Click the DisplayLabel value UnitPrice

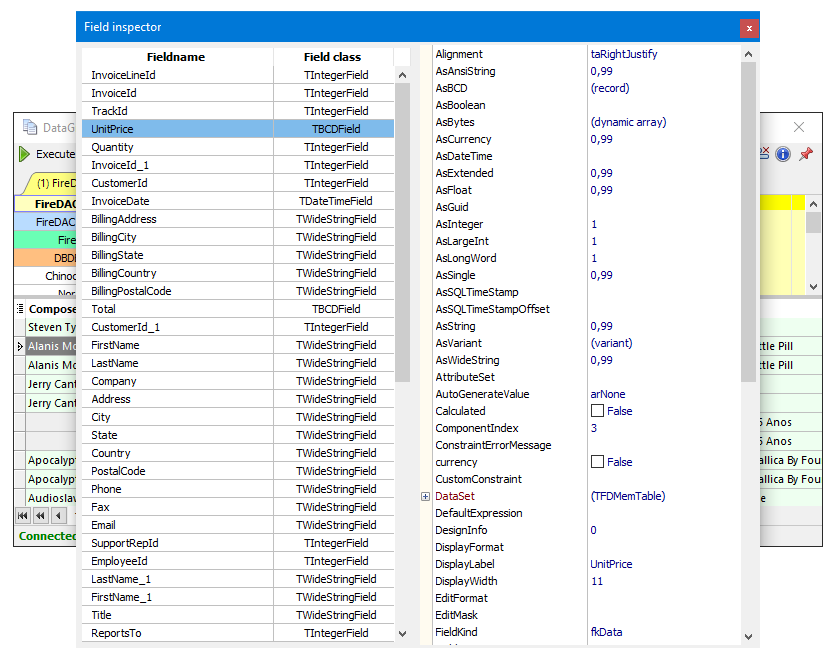611,564
